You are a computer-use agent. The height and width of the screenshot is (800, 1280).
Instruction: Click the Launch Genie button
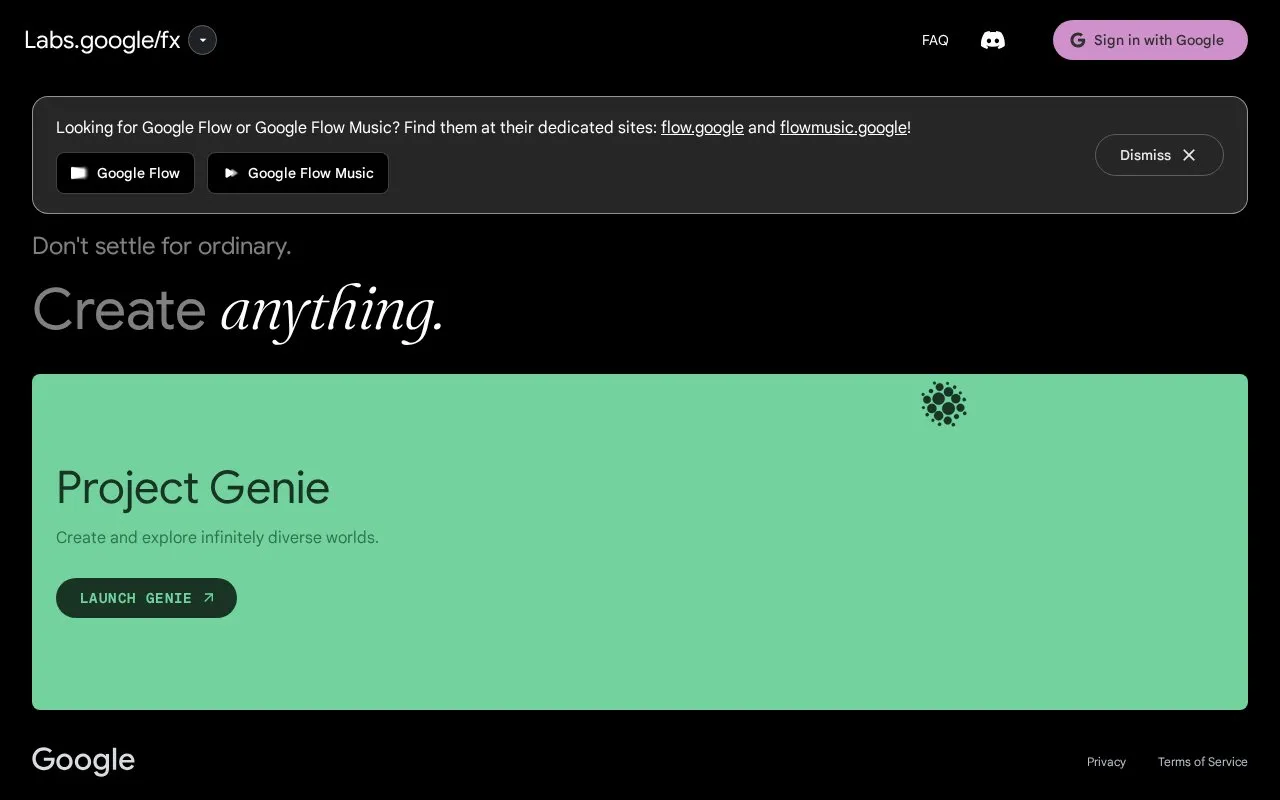[x=146, y=598]
